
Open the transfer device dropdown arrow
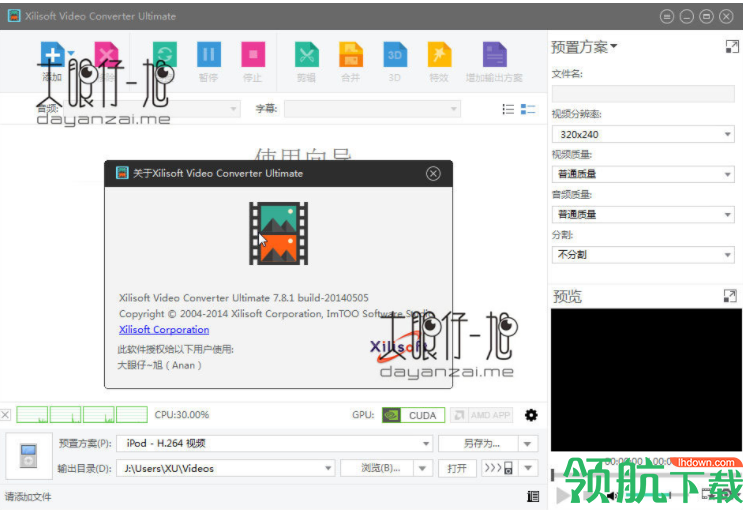(528, 468)
